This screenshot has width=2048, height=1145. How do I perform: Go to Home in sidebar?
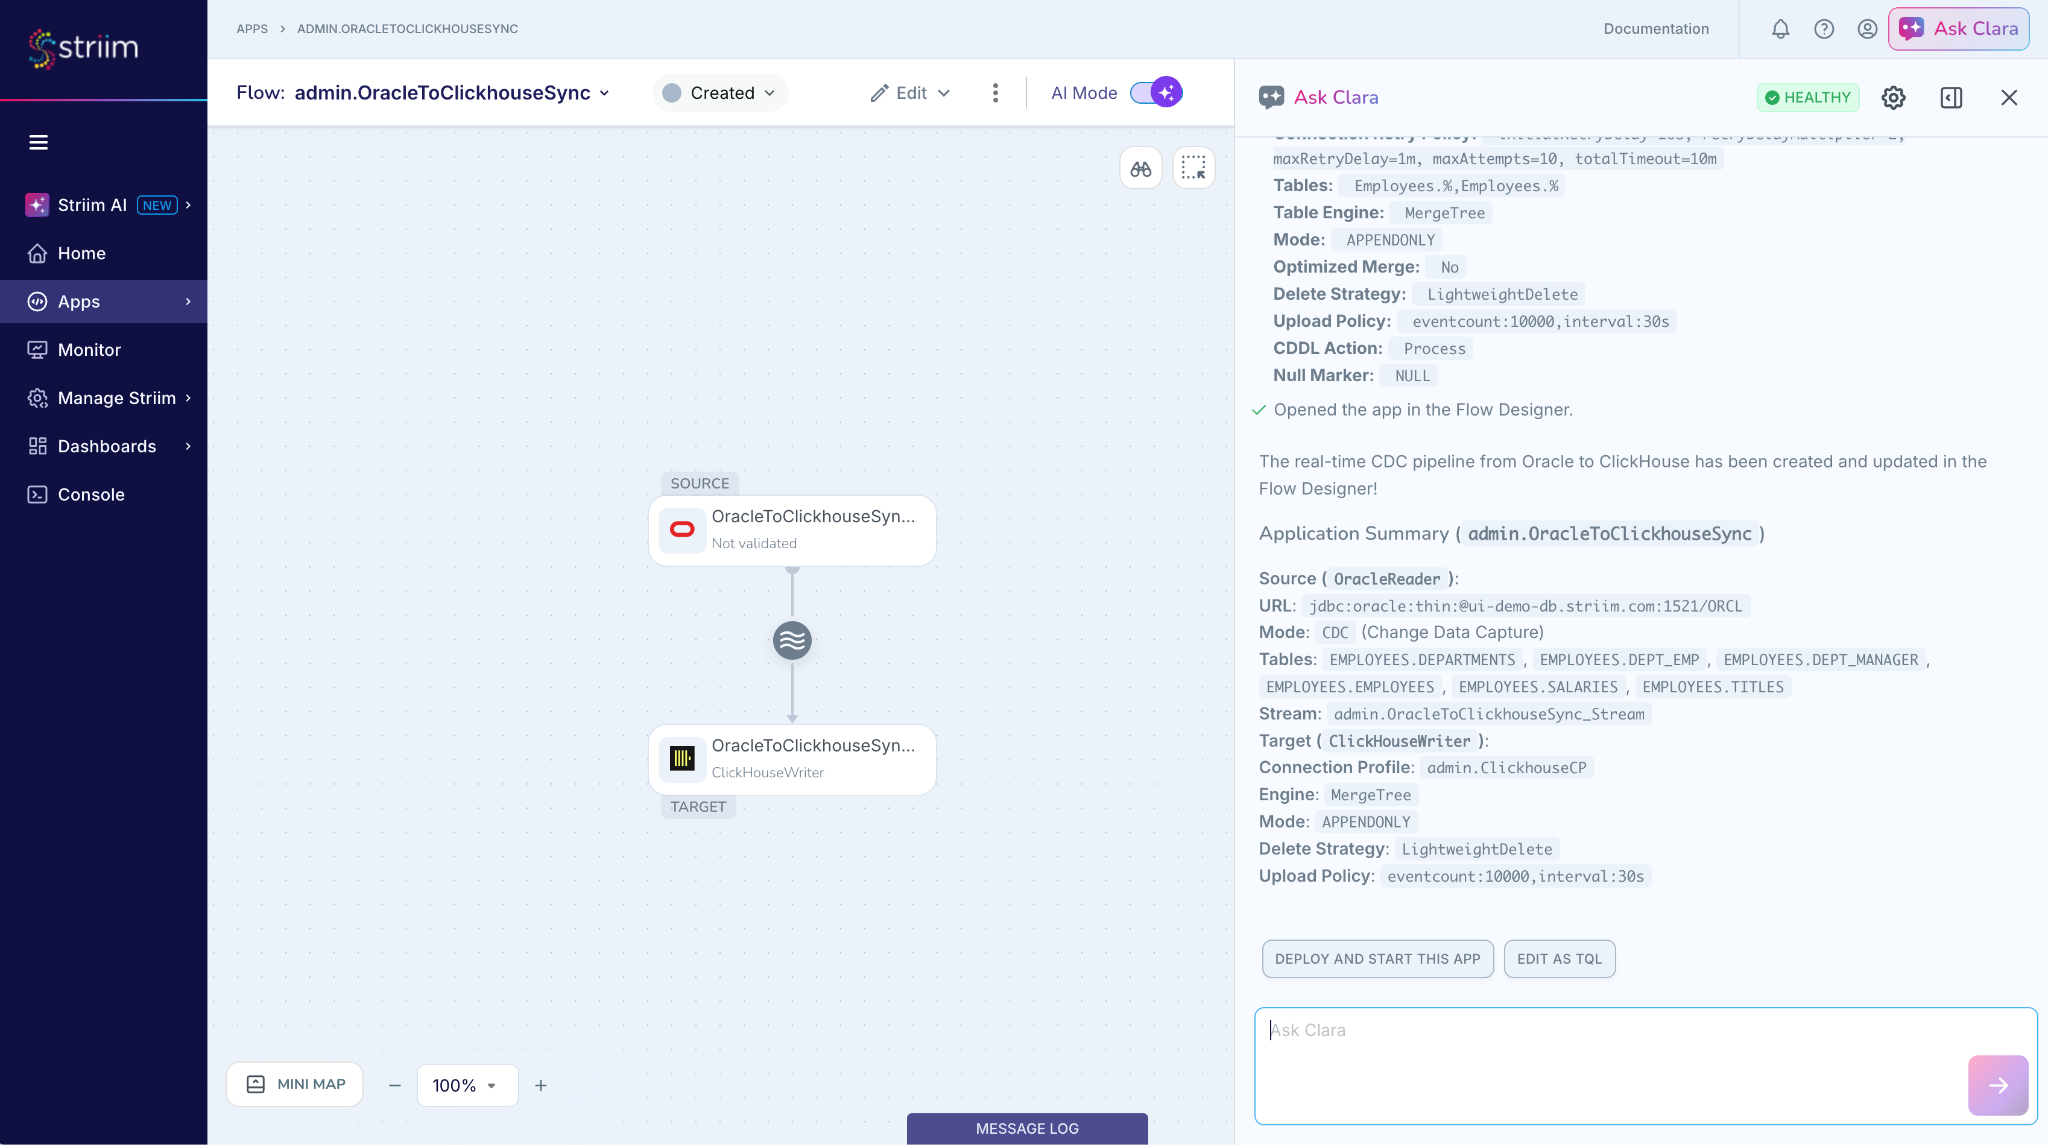[104, 253]
